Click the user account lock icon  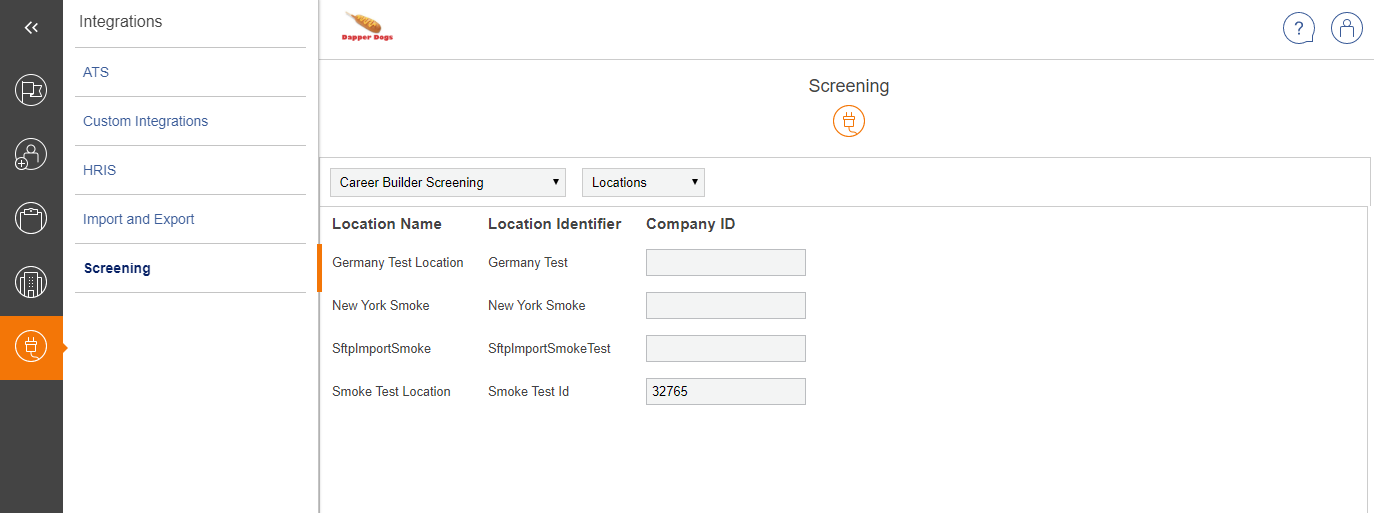(x=1347, y=29)
